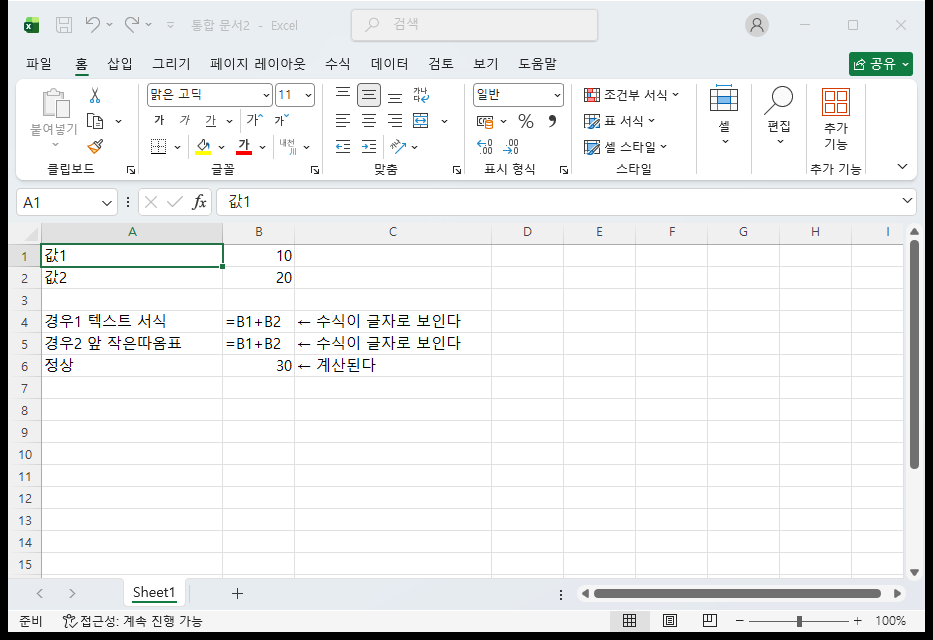
Task: Open the 수식 Formulas tab
Action: pos(337,64)
